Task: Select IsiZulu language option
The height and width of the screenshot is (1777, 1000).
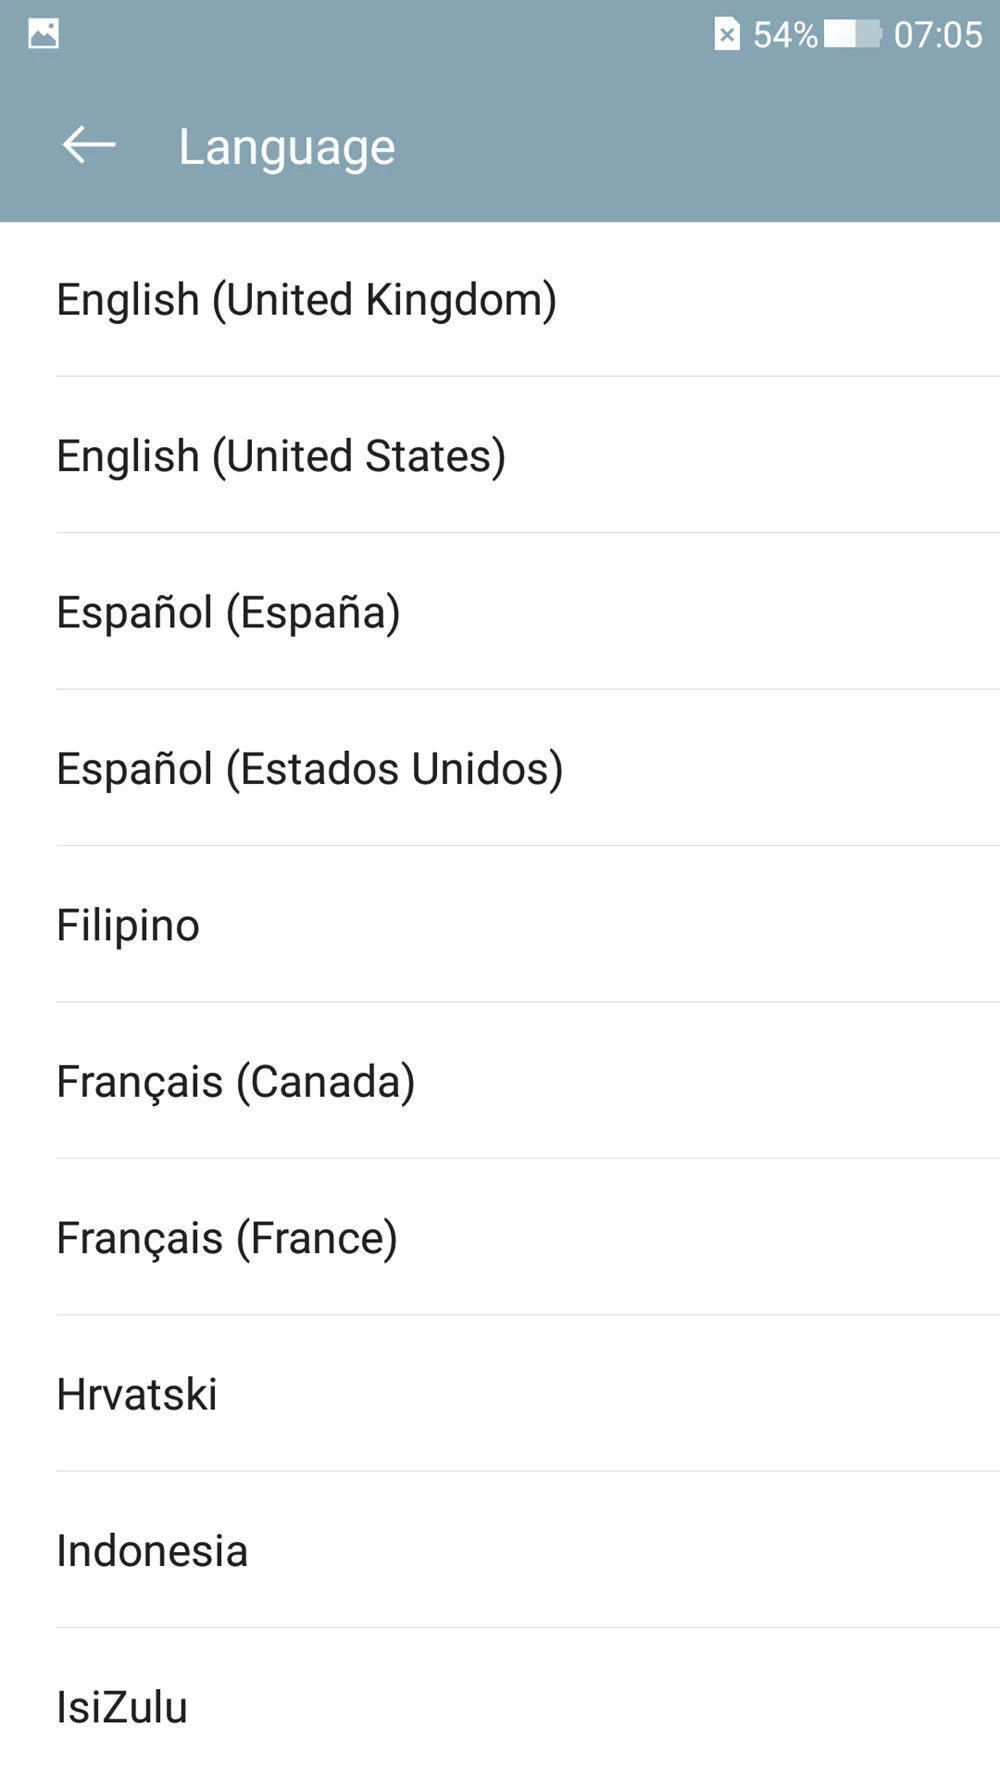Action: pos(500,1703)
